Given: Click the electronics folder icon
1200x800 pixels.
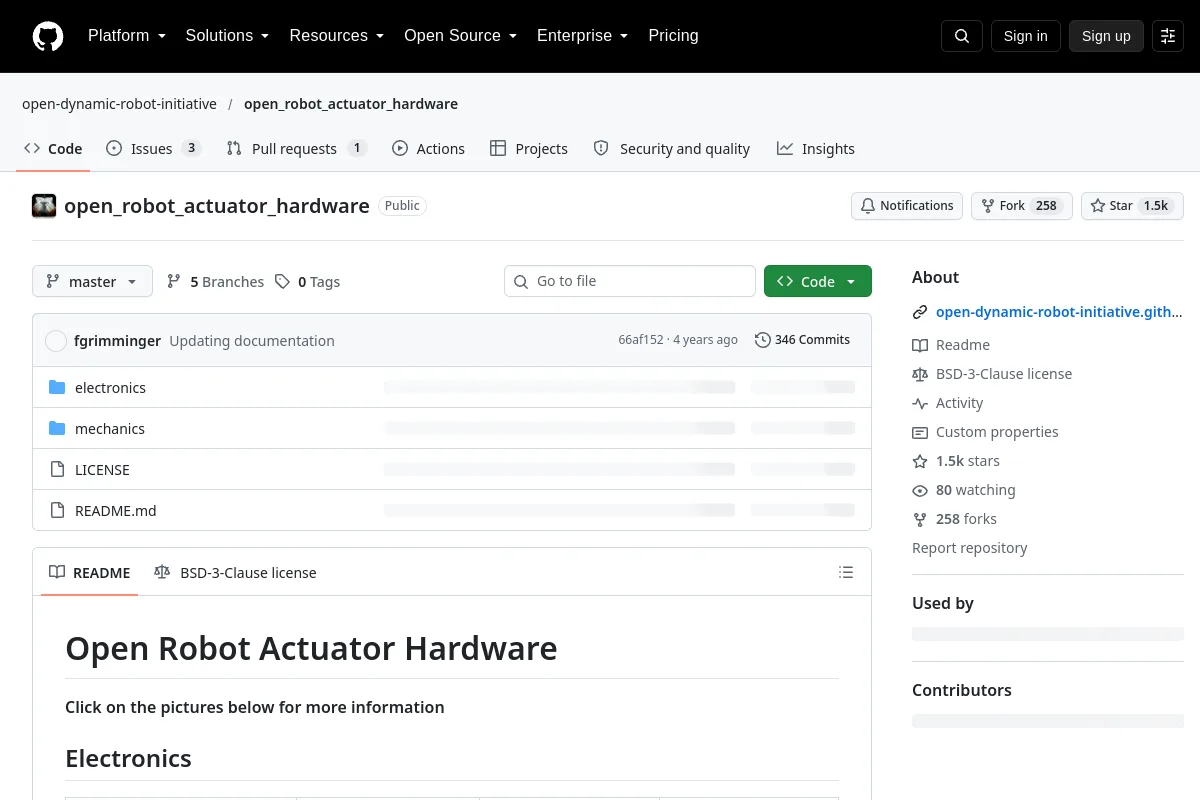Looking at the screenshot, I should (57, 388).
